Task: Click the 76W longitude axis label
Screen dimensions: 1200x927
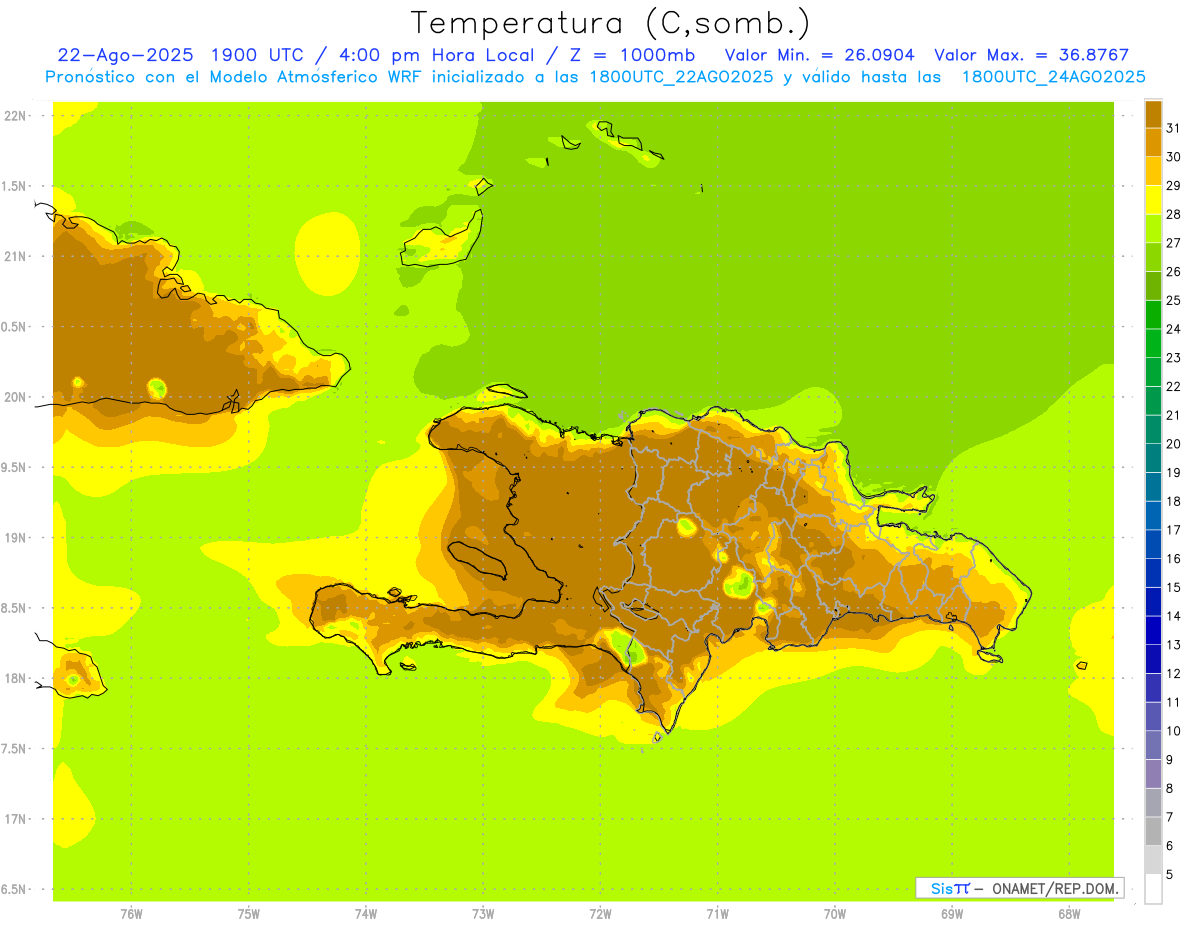Action: click(x=131, y=914)
